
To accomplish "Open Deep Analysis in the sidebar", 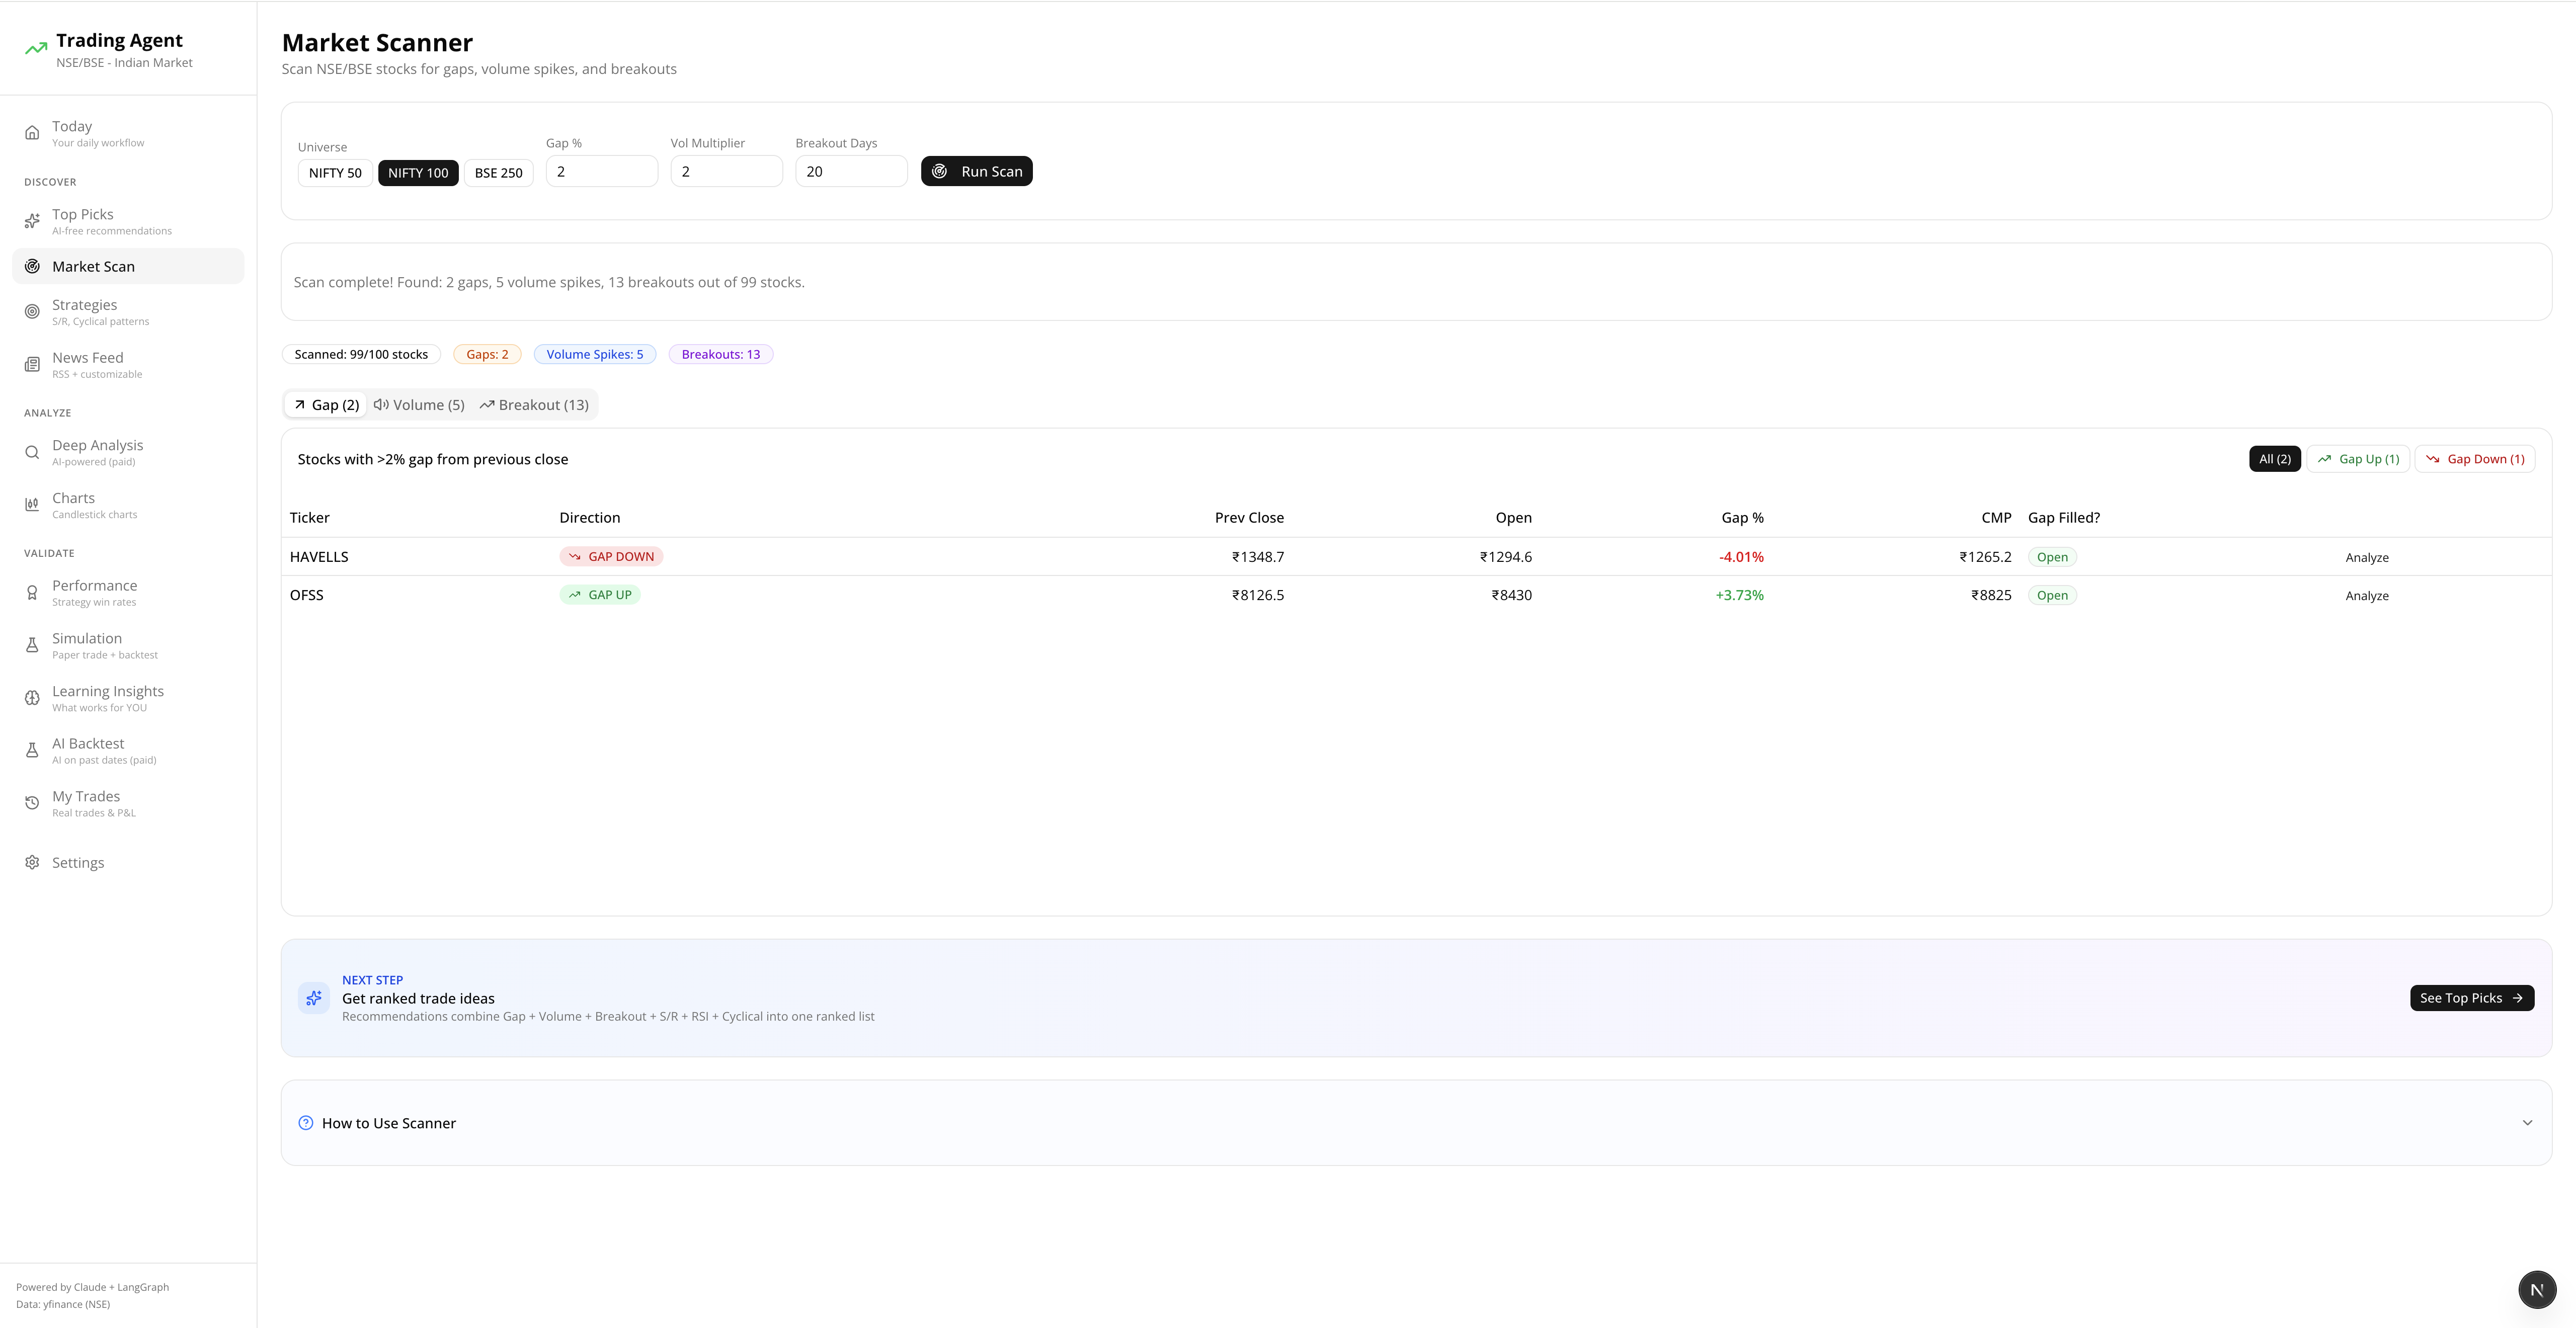I will (97, 452).
